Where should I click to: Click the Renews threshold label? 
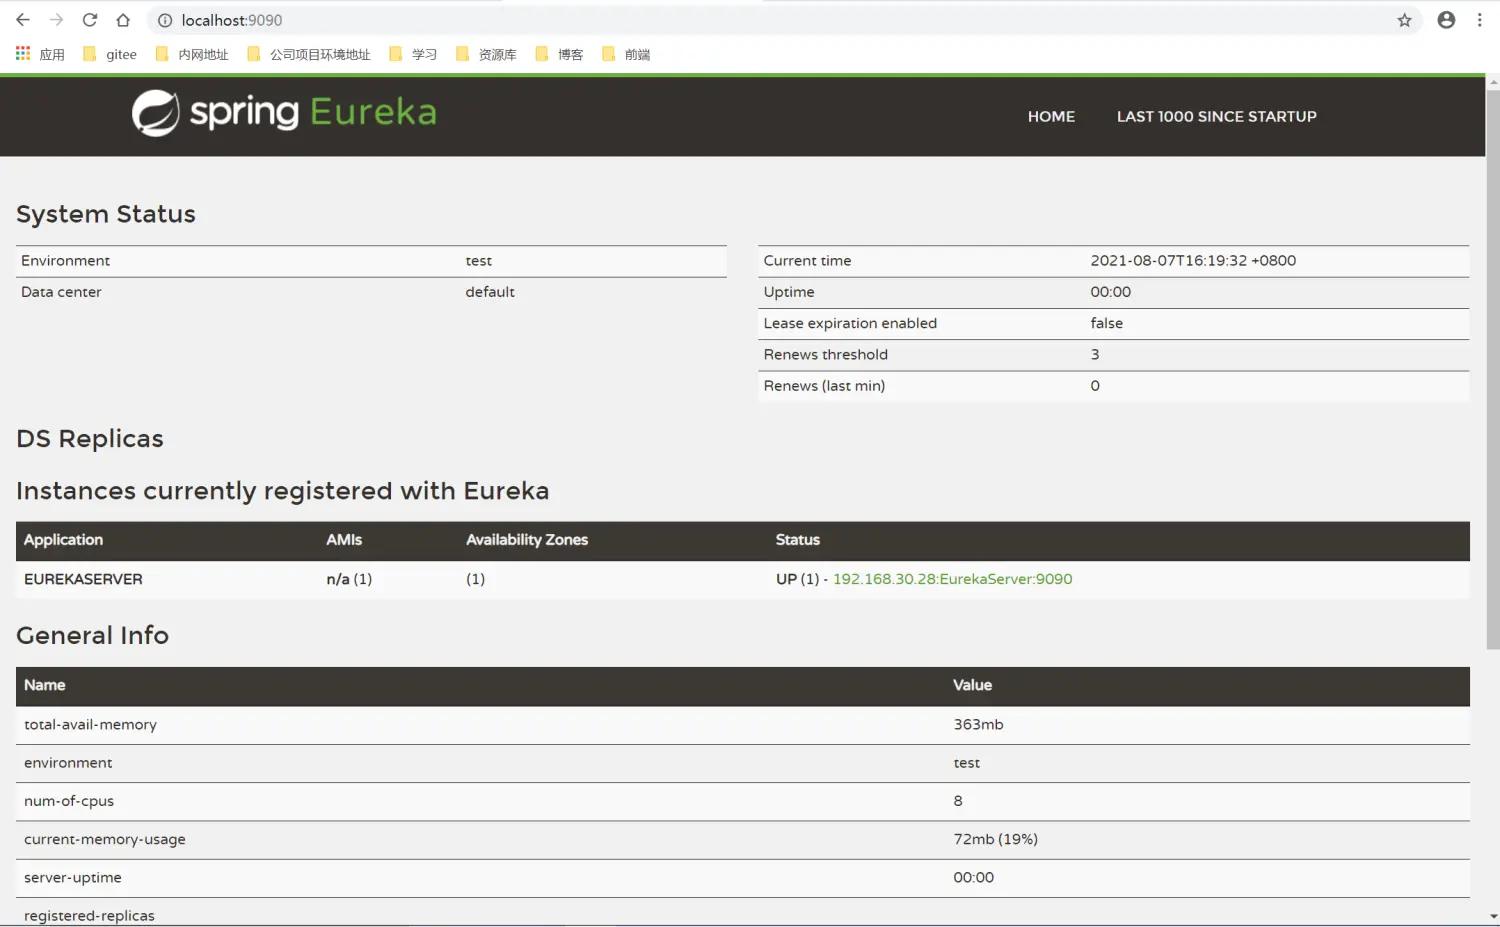(825, 355)
